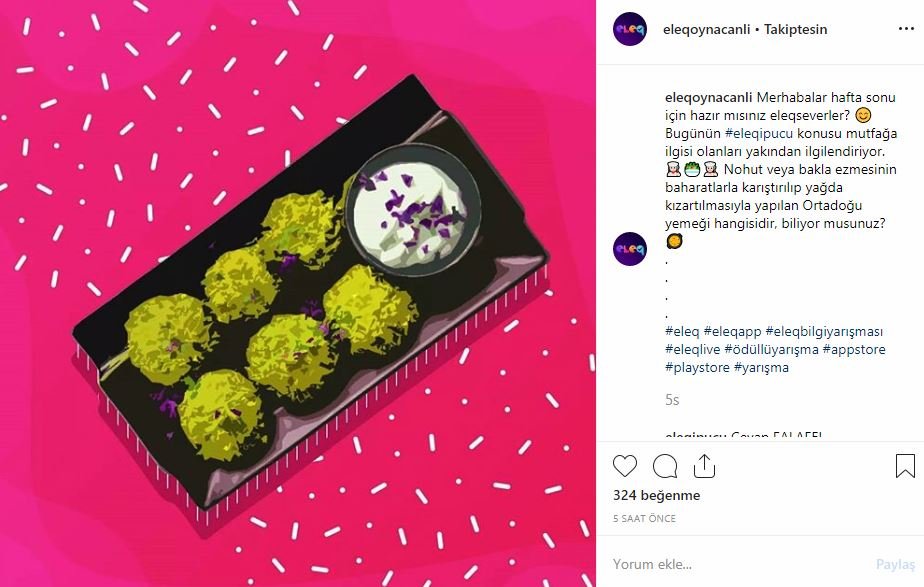This screenshot has width=924, height=587.
Task: Open the #eleqipucu hashtag
Action: point(759,133)
